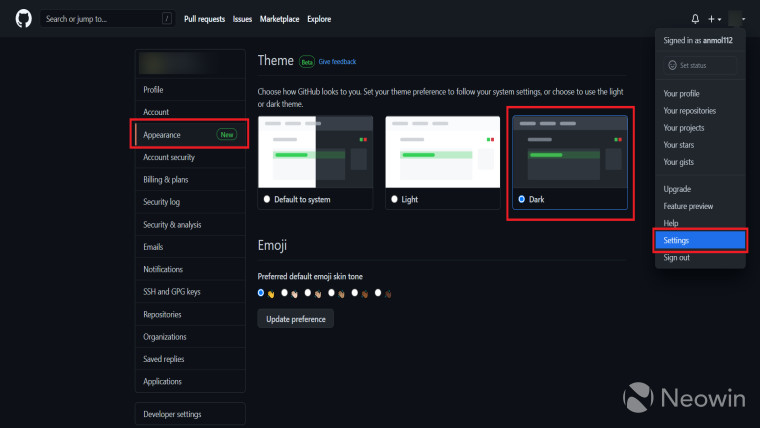760x428 pixels.
Task: Open Repositories settings in sidebar
Action: 190,314
